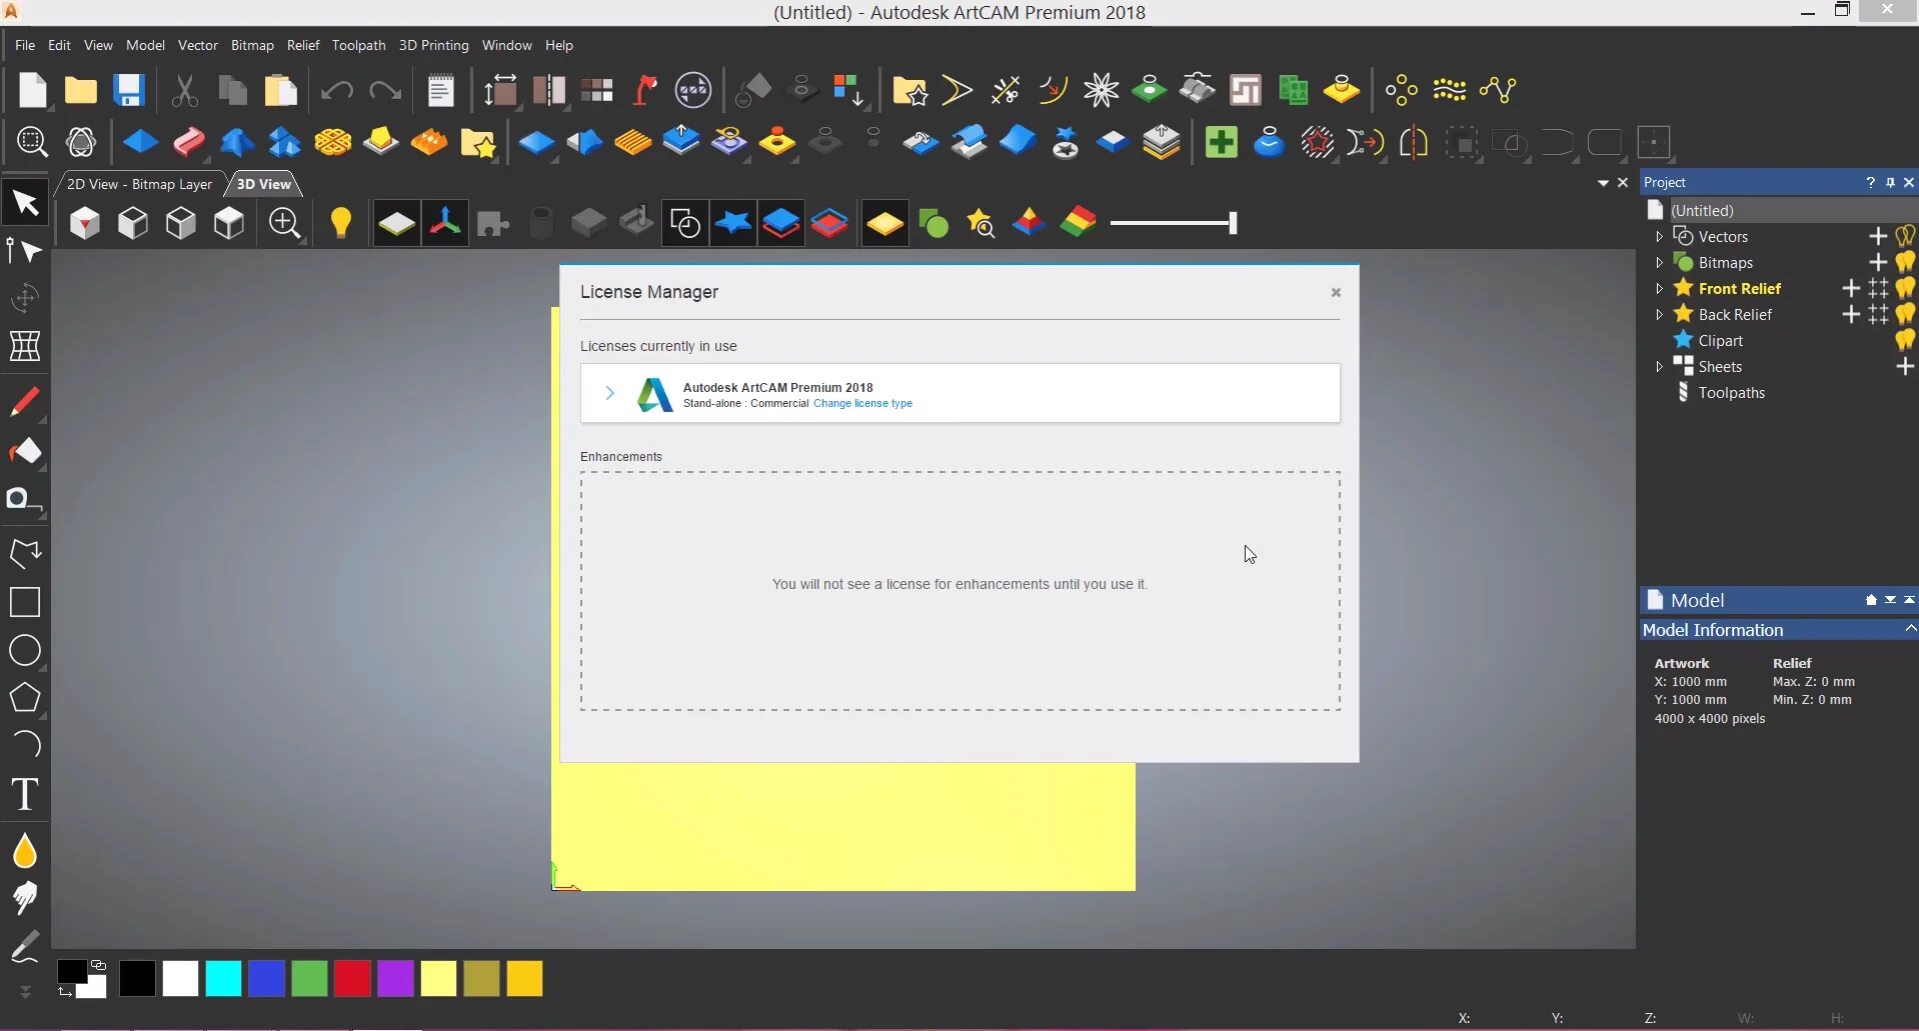Toggle Clipart visibility light bulb

point(1905,340)
